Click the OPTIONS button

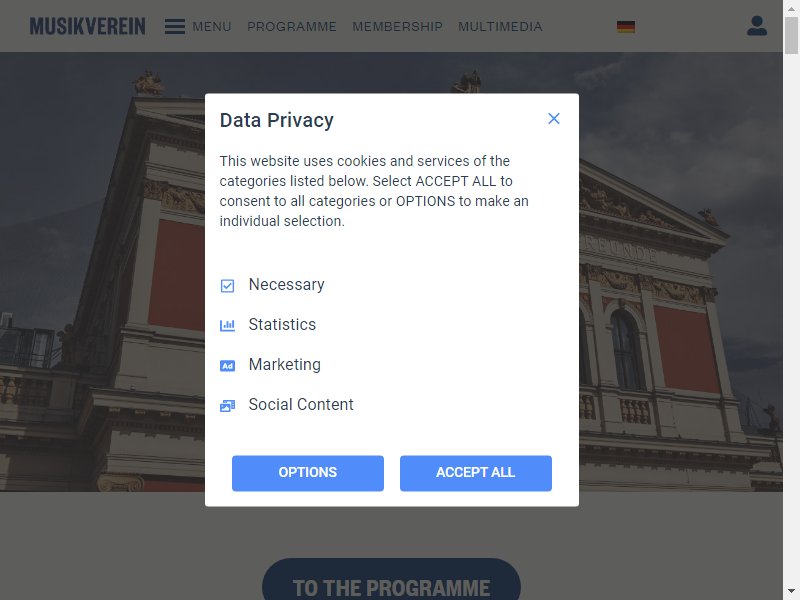click(308, 473)
